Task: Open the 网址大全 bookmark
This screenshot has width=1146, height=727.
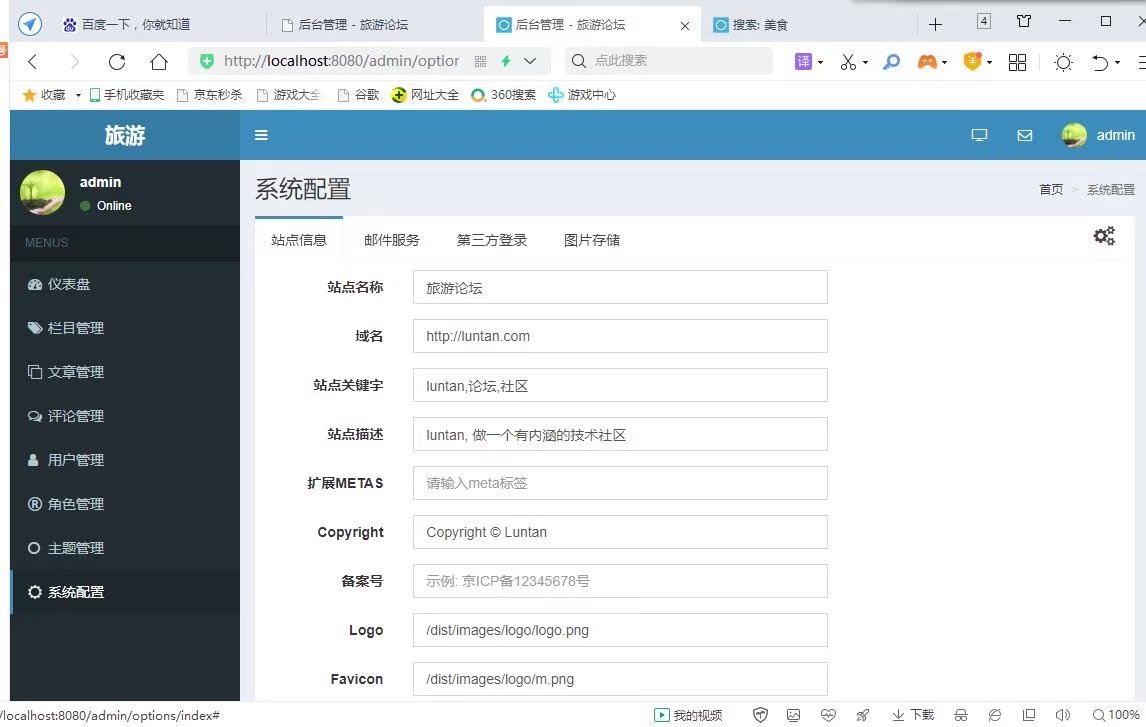Action: (x=425, y=95)
